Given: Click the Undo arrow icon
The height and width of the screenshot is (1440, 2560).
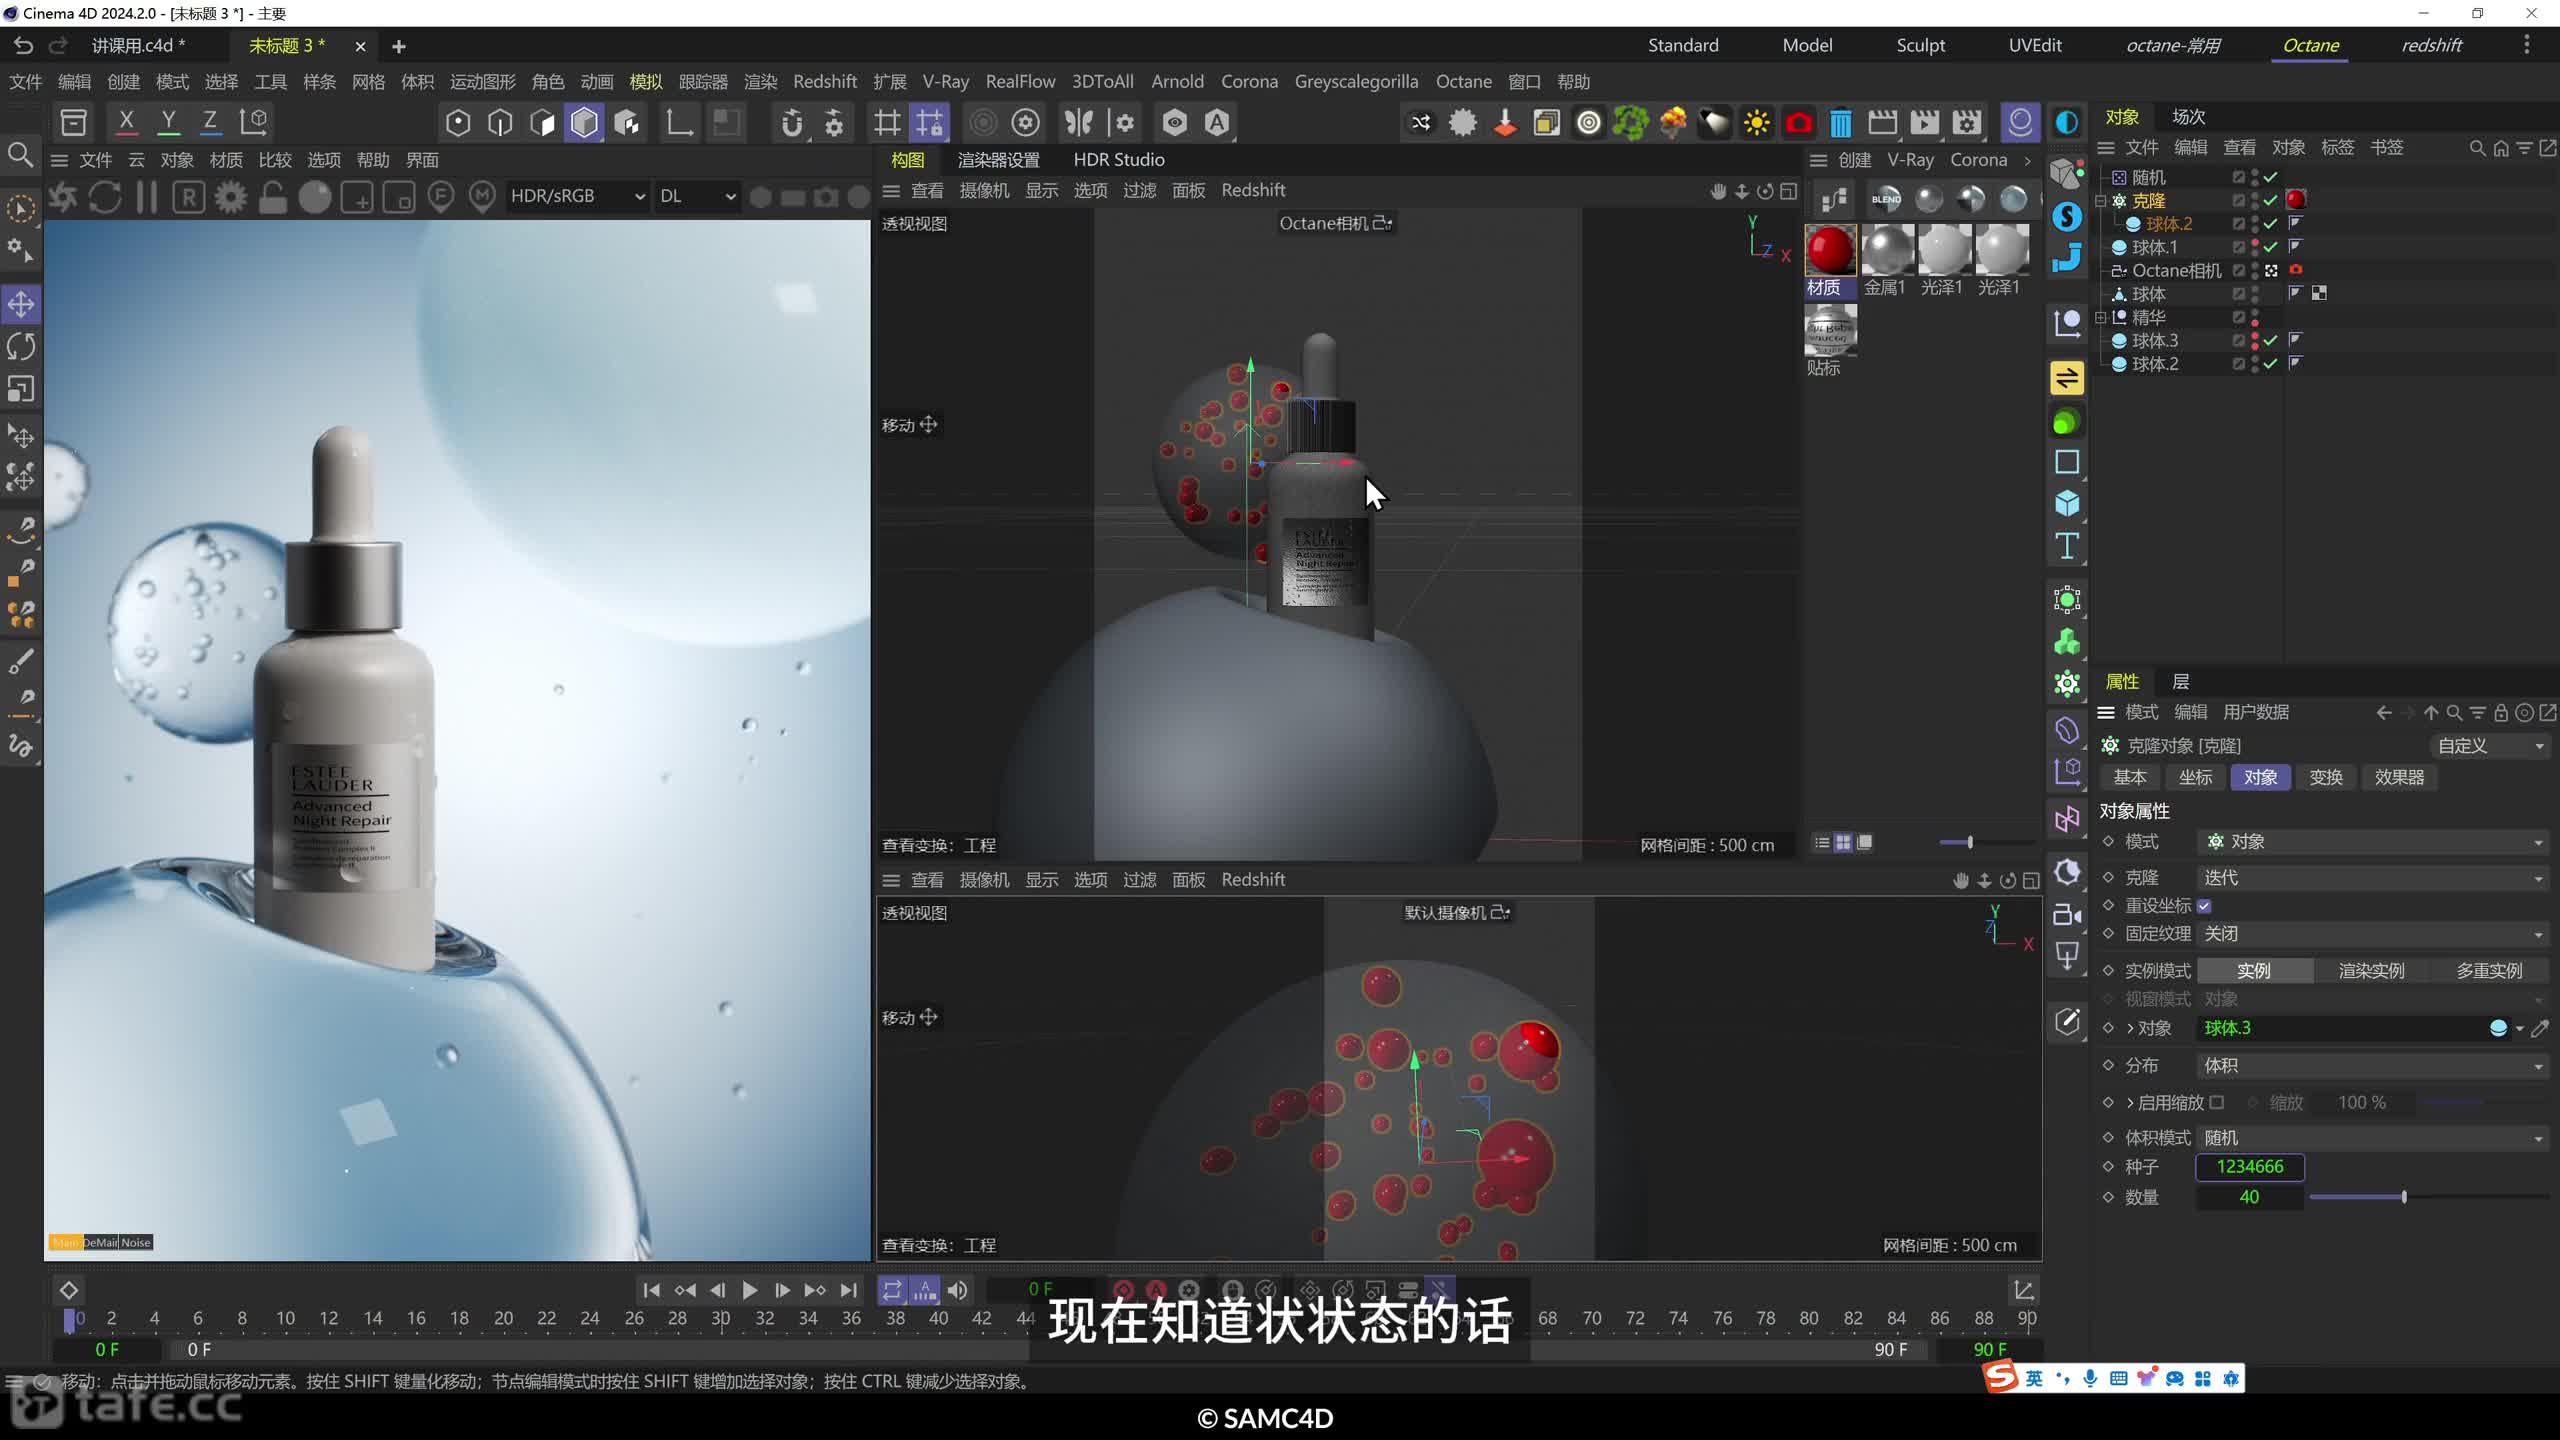Looking at the screenshot, I should (x=23, y=45).
